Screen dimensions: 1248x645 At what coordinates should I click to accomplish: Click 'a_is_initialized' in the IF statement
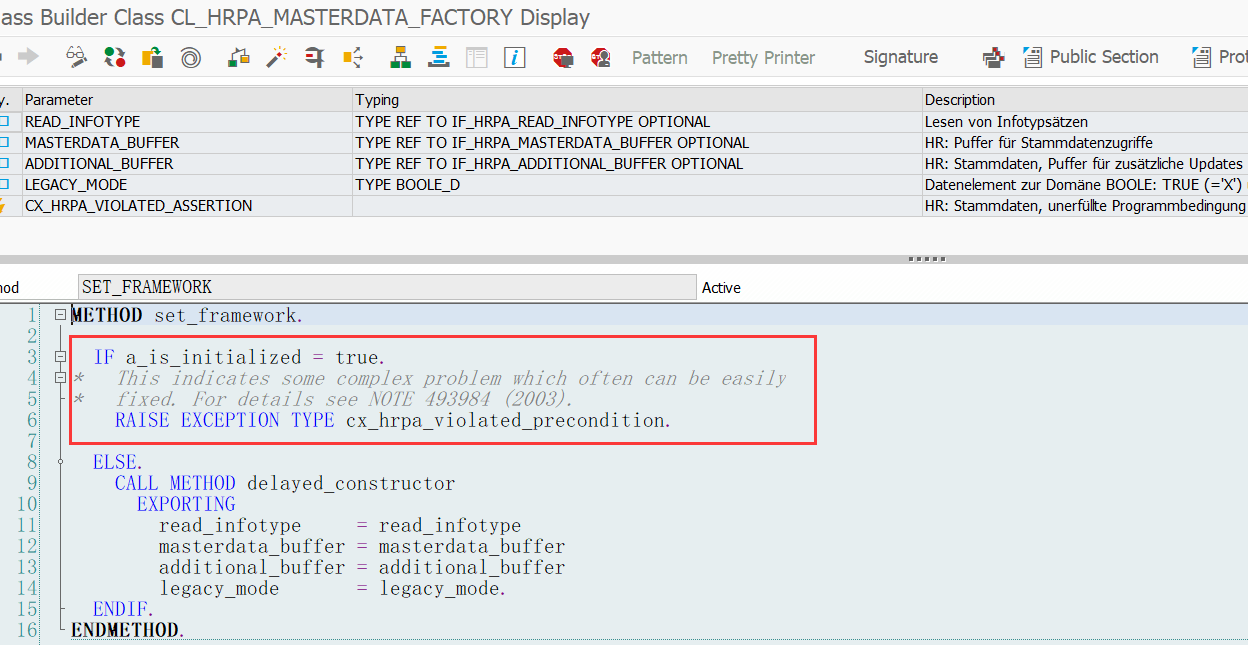[x=213, y=357]
